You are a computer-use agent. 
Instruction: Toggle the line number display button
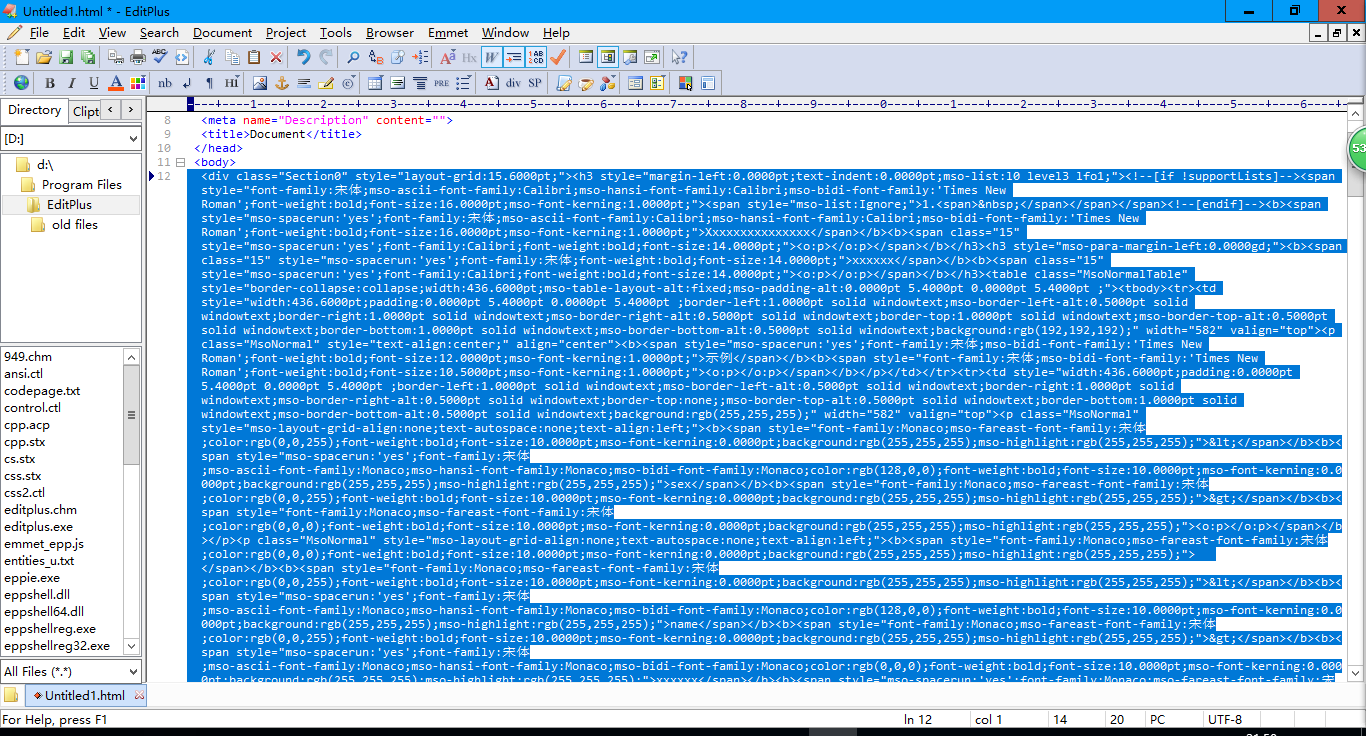pyautogui.click(x=536, y=57)
